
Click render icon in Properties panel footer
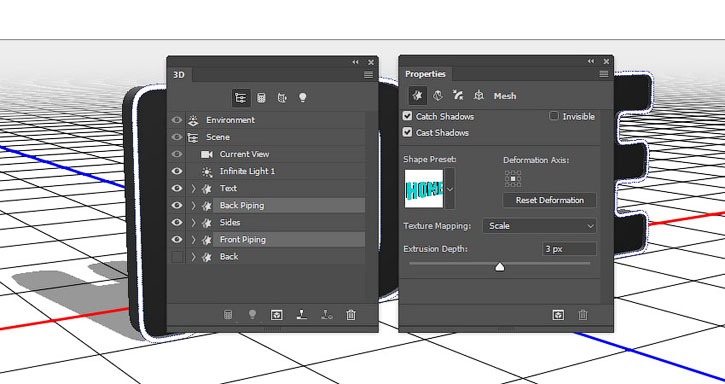click(558, 315)
